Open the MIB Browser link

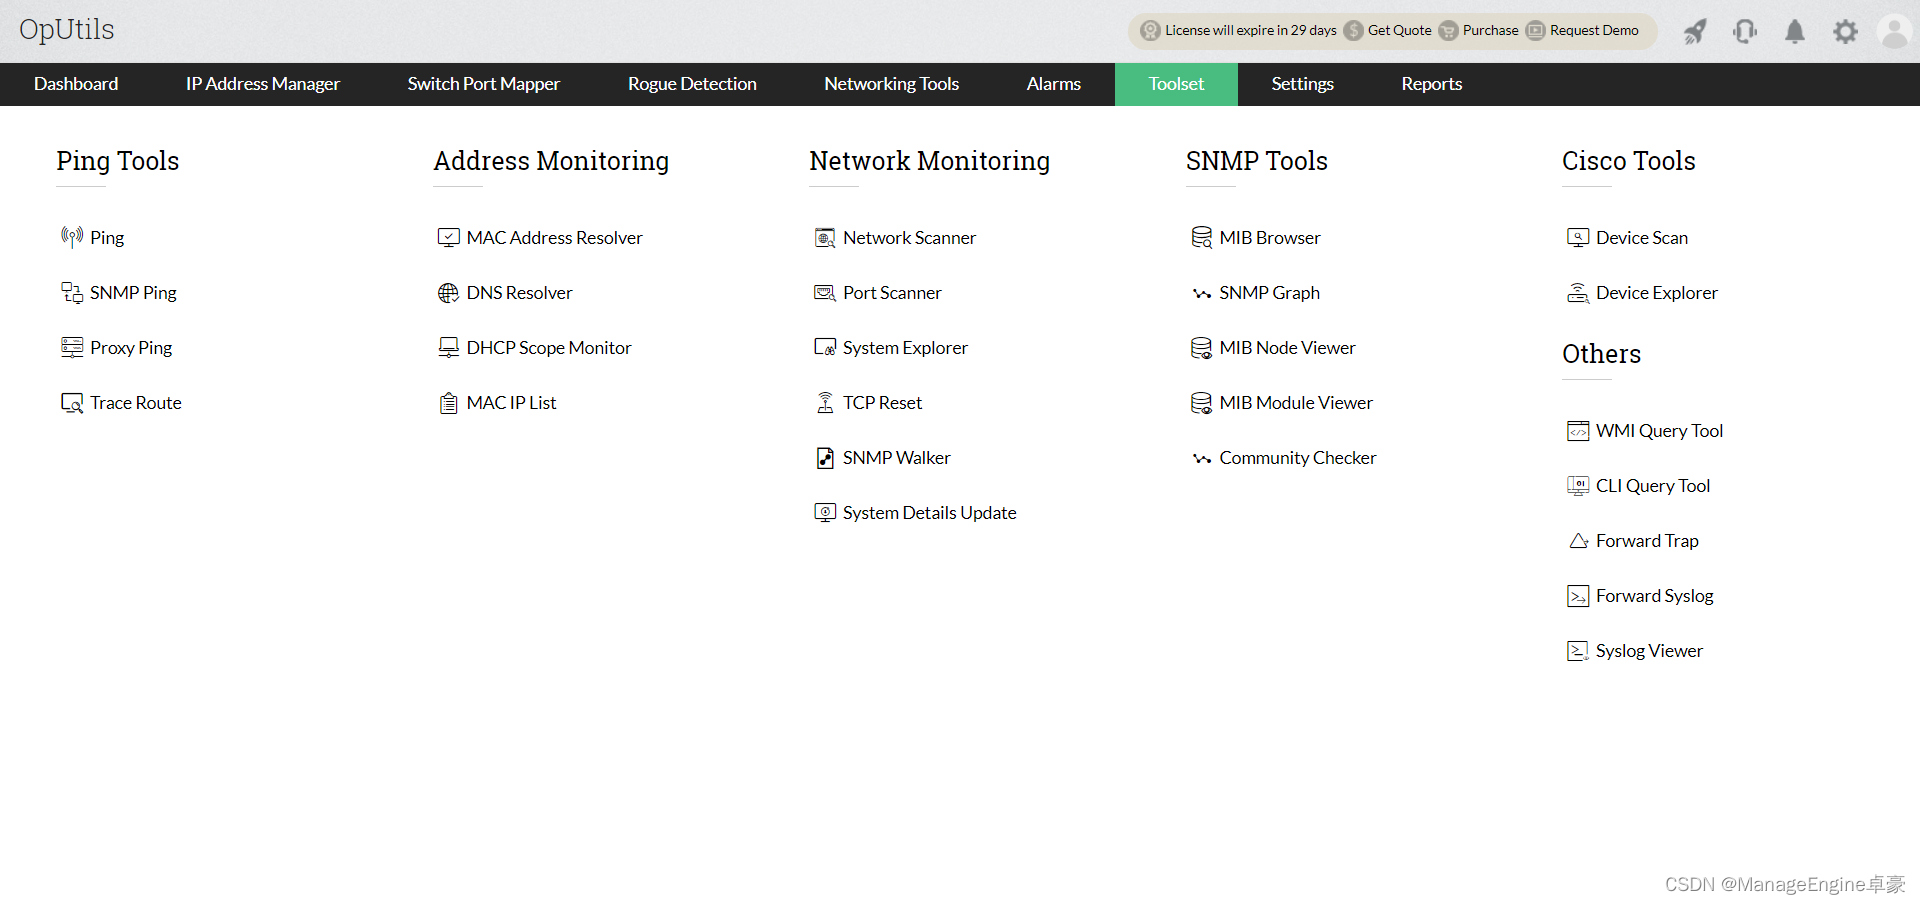1270,237
